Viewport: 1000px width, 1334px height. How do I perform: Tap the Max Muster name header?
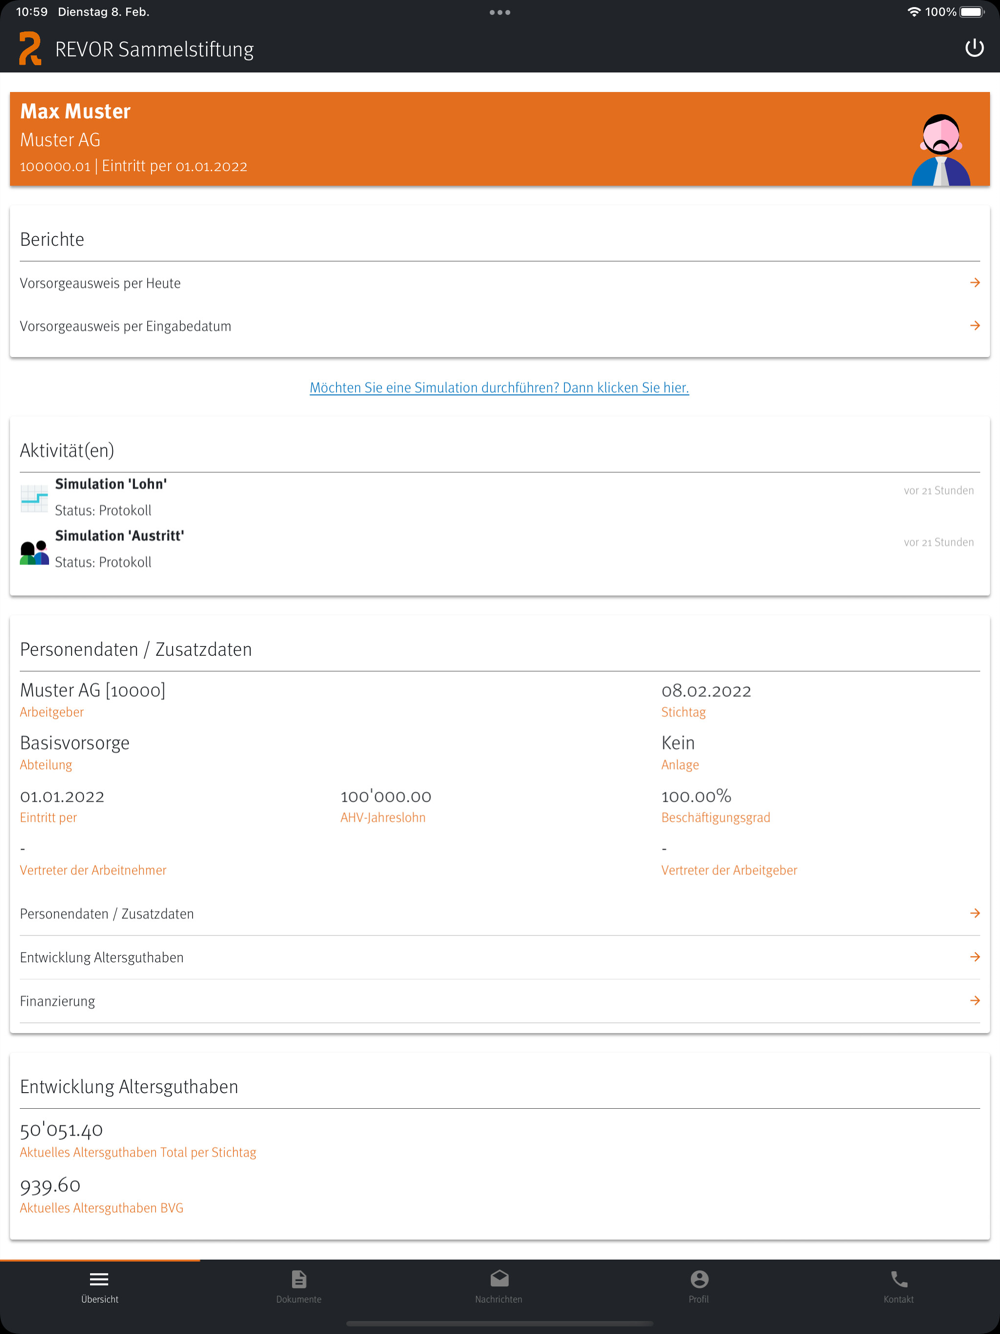tap(75, 111)
